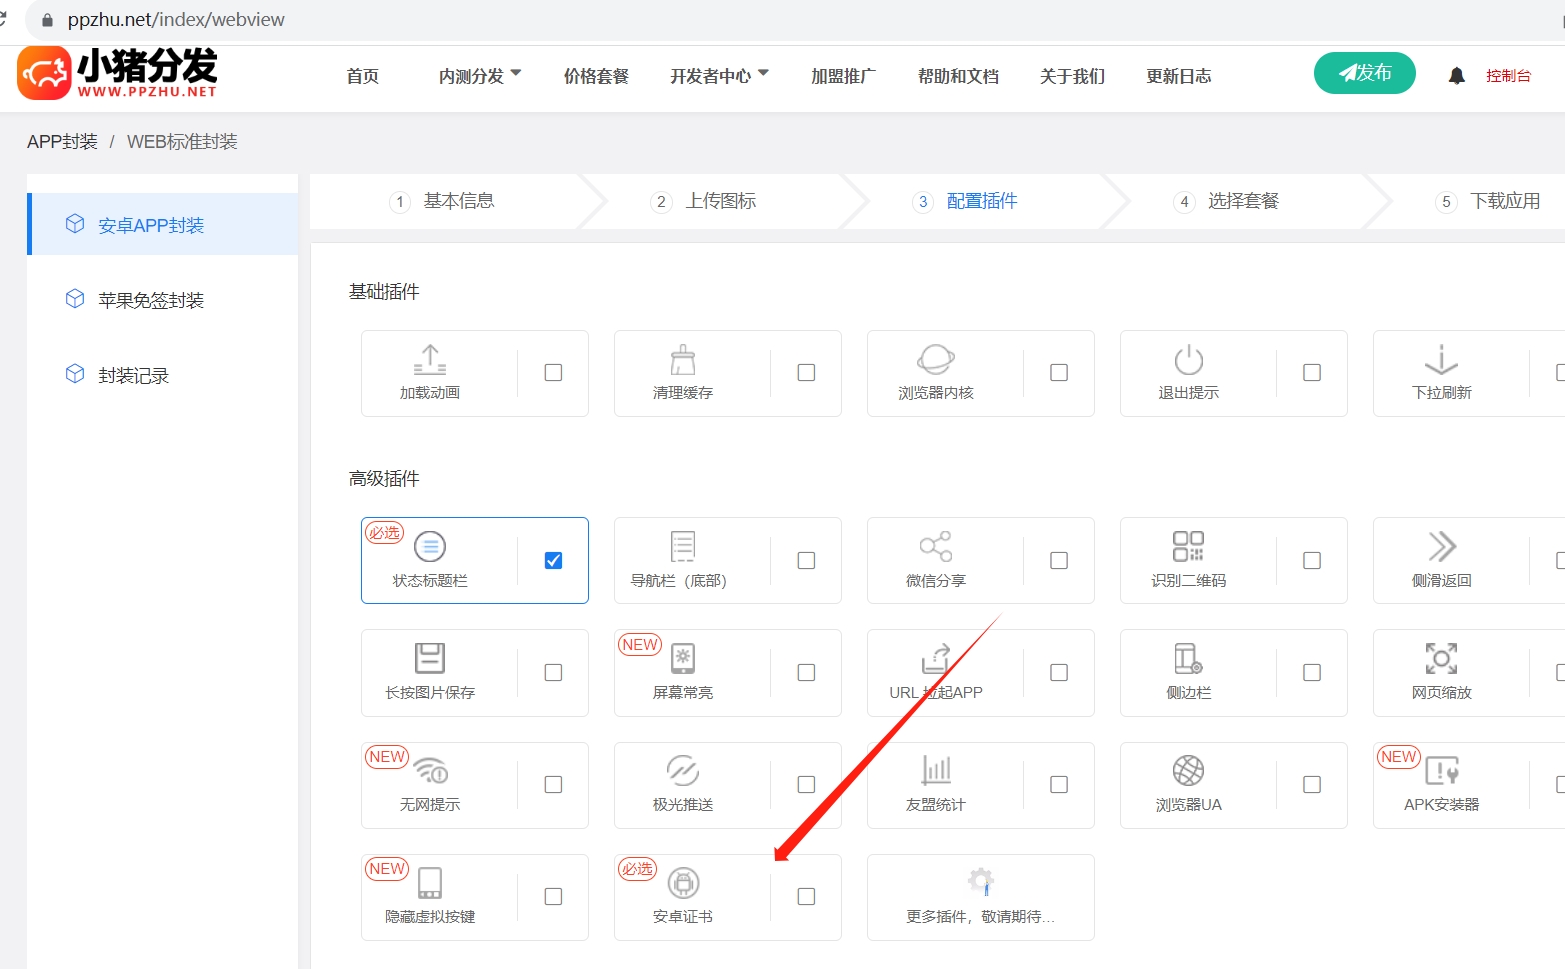Click the 识别二维码 QR code icon
Image resolution: width=1565 pixels, height=969 pixels.
(1188, 546)
